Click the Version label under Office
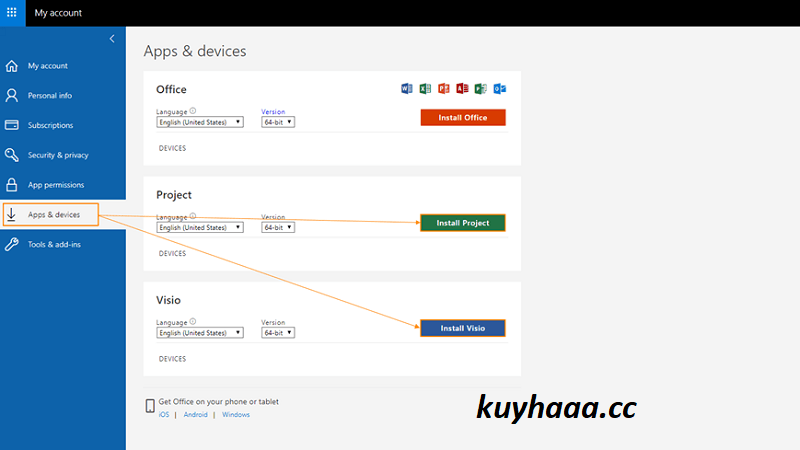The width and height of the screenshot is (800, 450). (273, 112)
